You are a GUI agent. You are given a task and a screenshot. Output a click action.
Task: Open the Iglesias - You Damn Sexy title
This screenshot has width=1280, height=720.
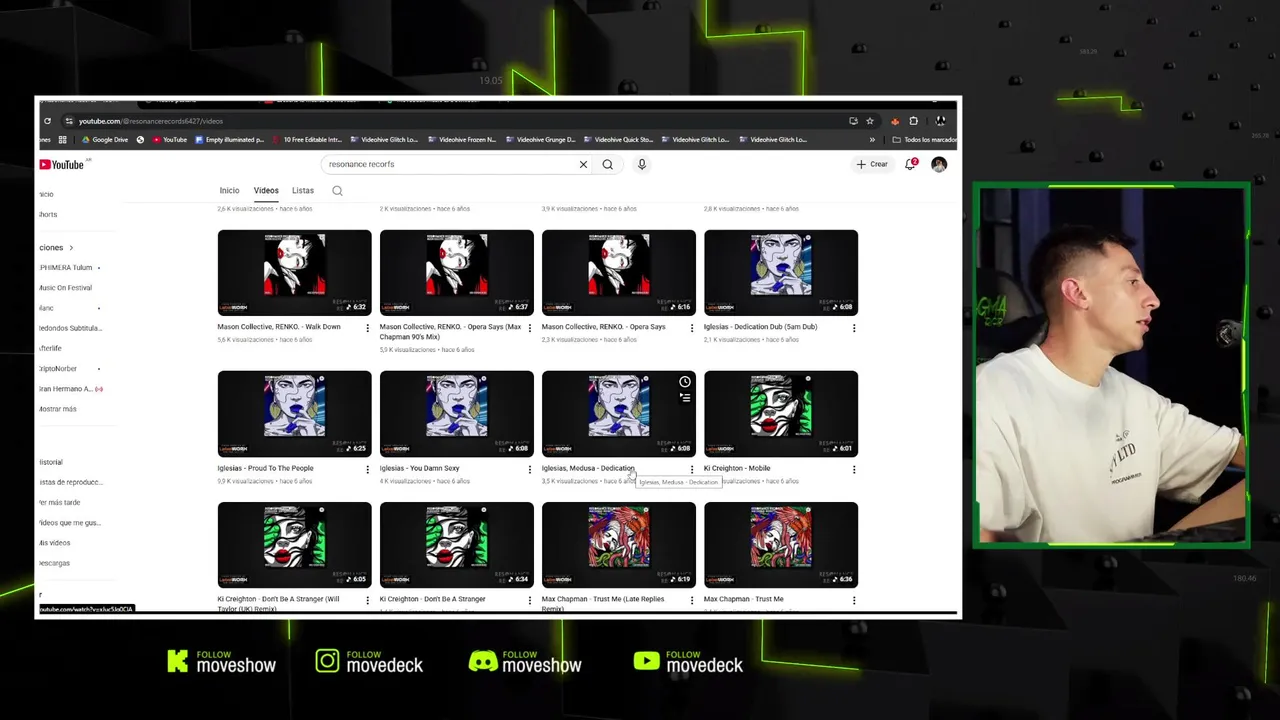coord(419,468)
